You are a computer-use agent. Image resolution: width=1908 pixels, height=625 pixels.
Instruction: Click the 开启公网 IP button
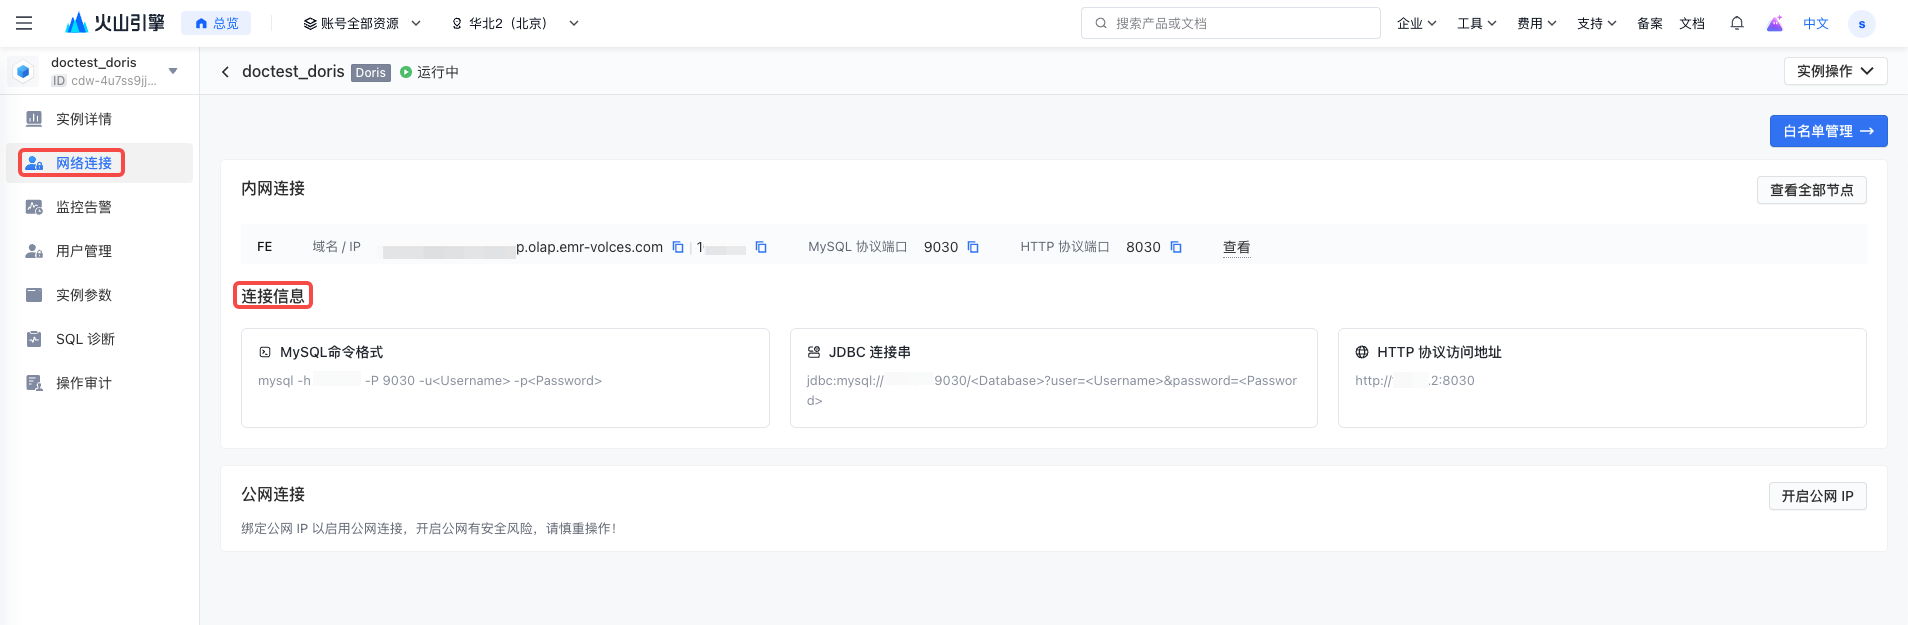point(1817,496)
